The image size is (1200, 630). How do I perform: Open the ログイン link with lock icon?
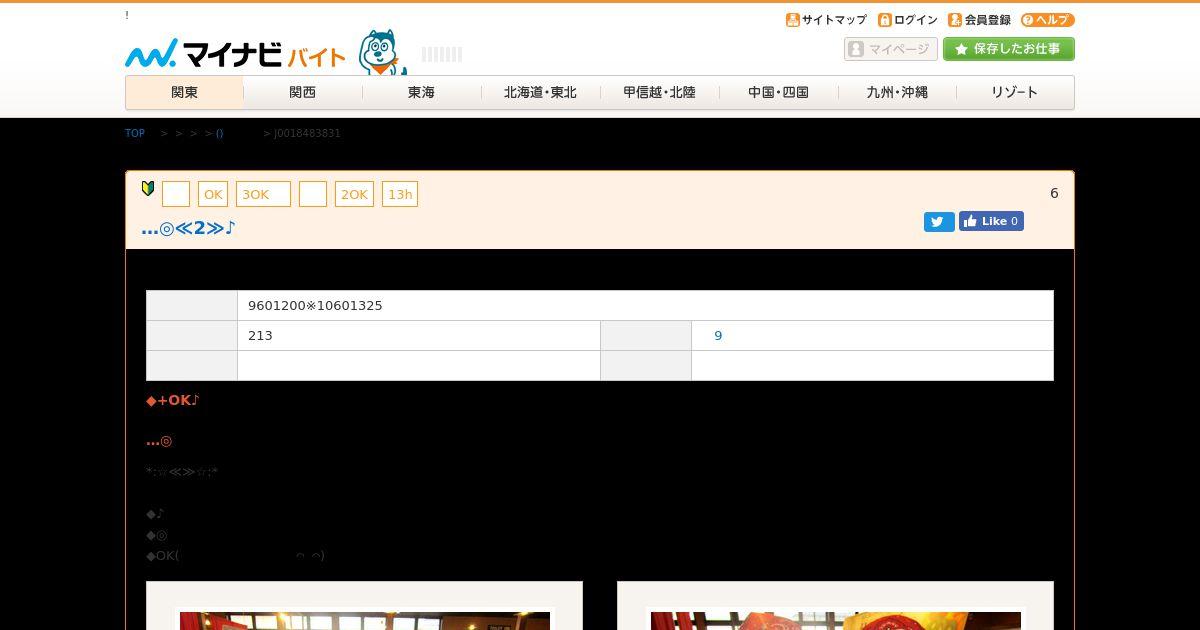908,20
